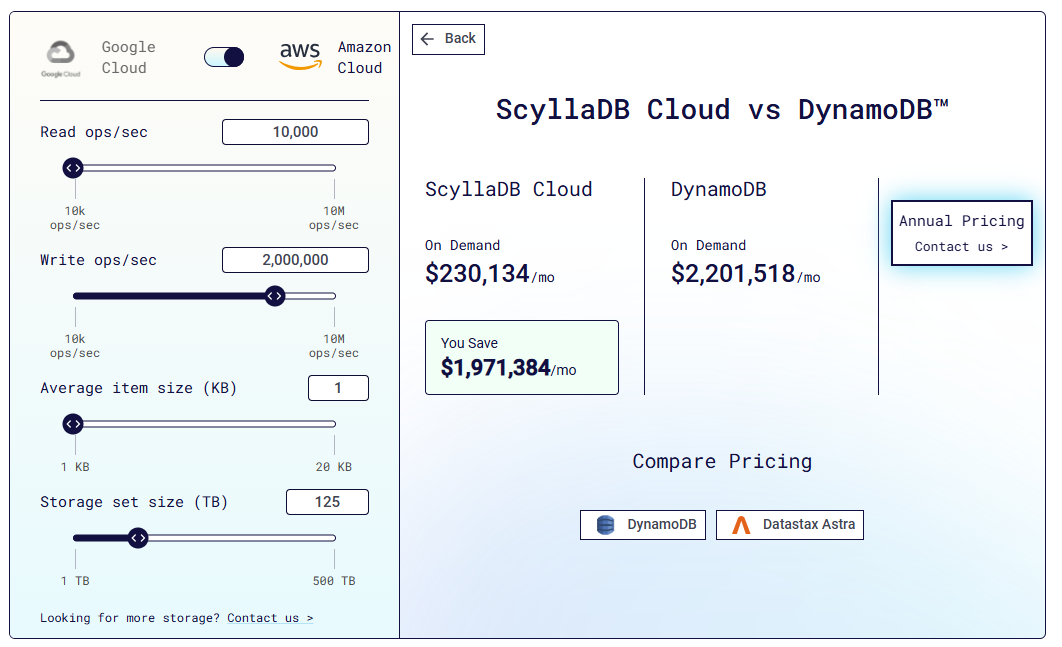This screenshot has width=1062, height=647.
Task: Click the Datastax Astra logo icon
Action: (x=742, y=525)
